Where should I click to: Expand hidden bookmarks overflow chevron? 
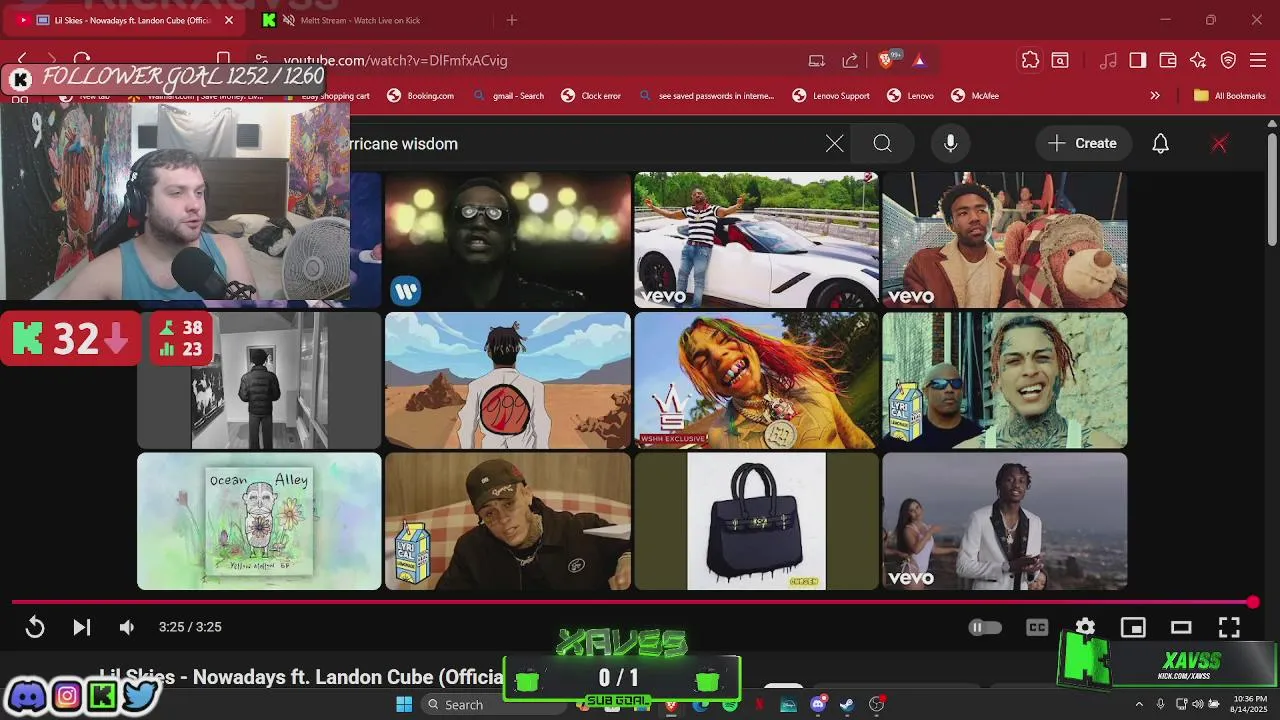coord(1155,96)
